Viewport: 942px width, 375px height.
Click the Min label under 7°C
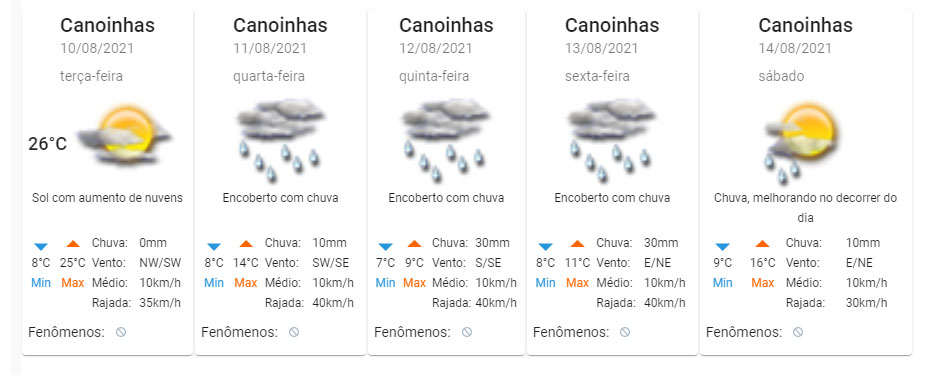[x=386, y=282]
